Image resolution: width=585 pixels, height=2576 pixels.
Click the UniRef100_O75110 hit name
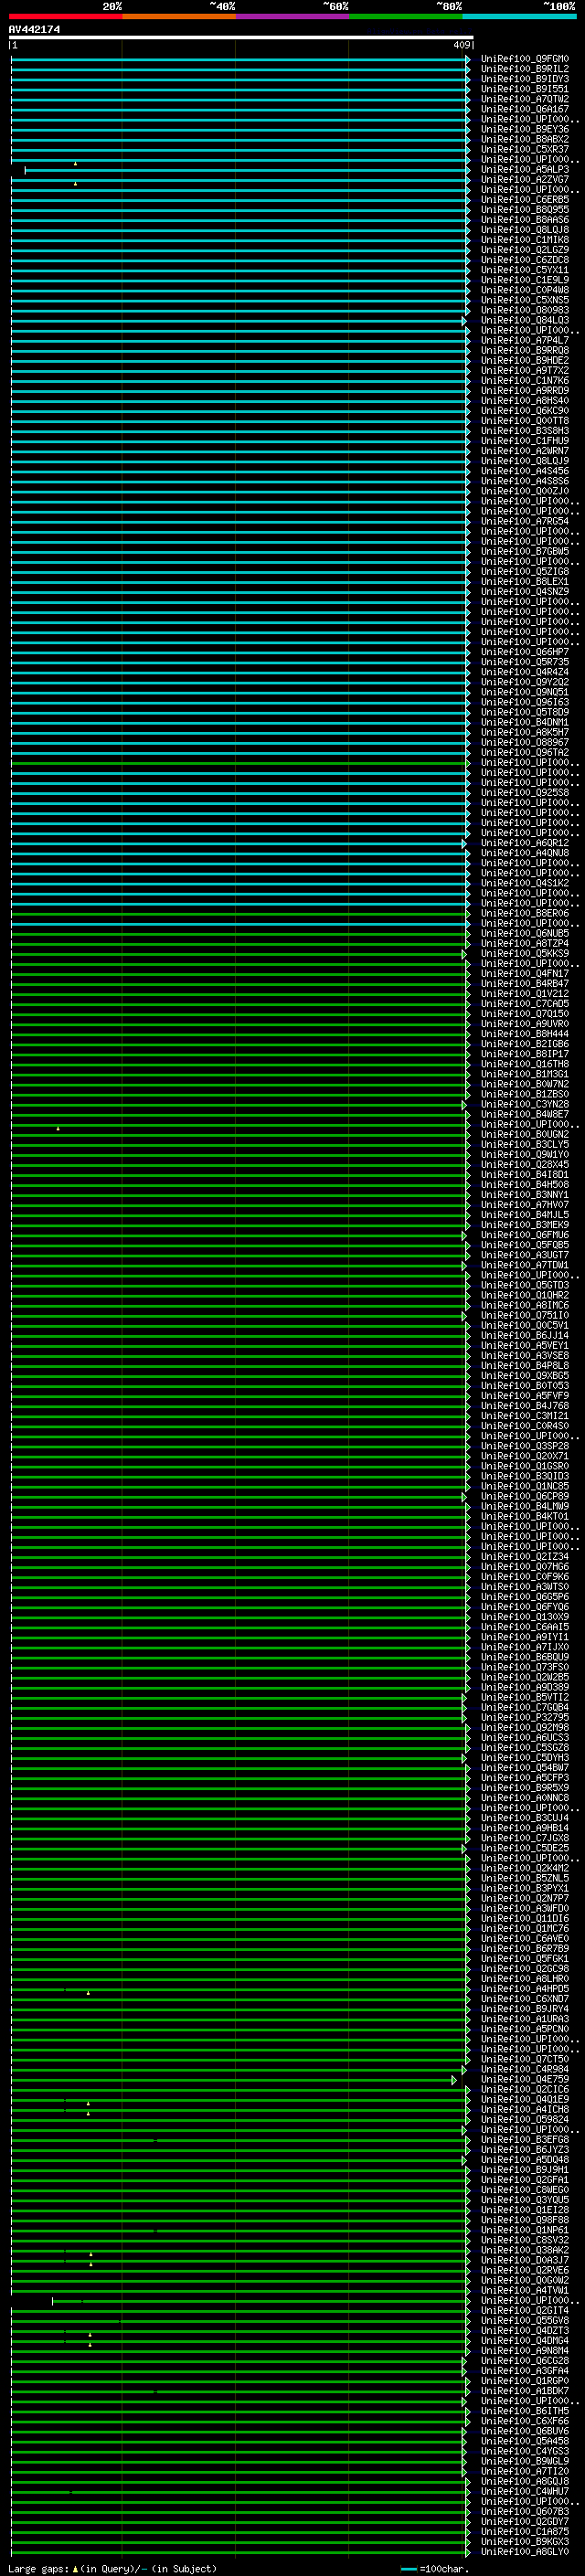pos(525,1315)
